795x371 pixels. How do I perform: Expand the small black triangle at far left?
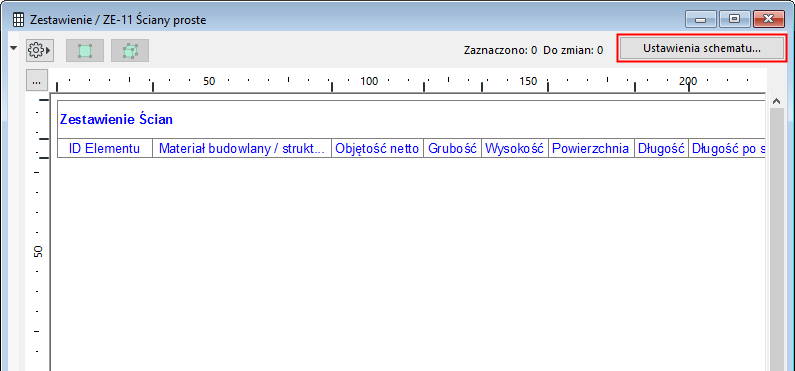[14, 48]
